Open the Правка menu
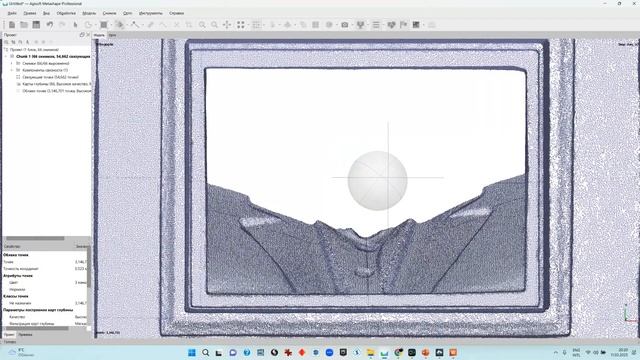The height and width of the screenshot is (360, 640). tap(29, 13)
